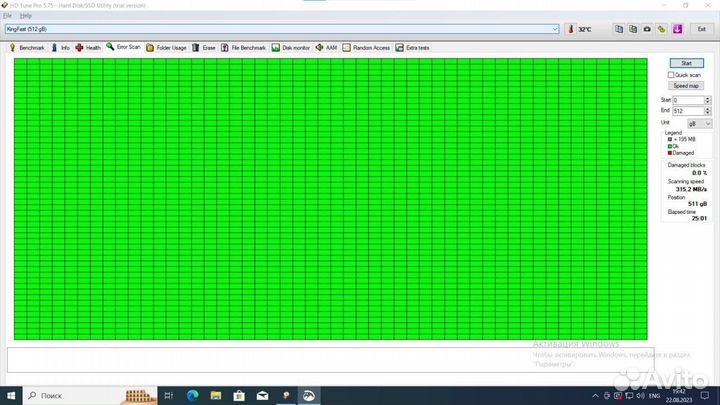The width and height of the screenshot is (720, 405).
Task: Copy info to clipboard icon
Action: [x=619, y=29]
